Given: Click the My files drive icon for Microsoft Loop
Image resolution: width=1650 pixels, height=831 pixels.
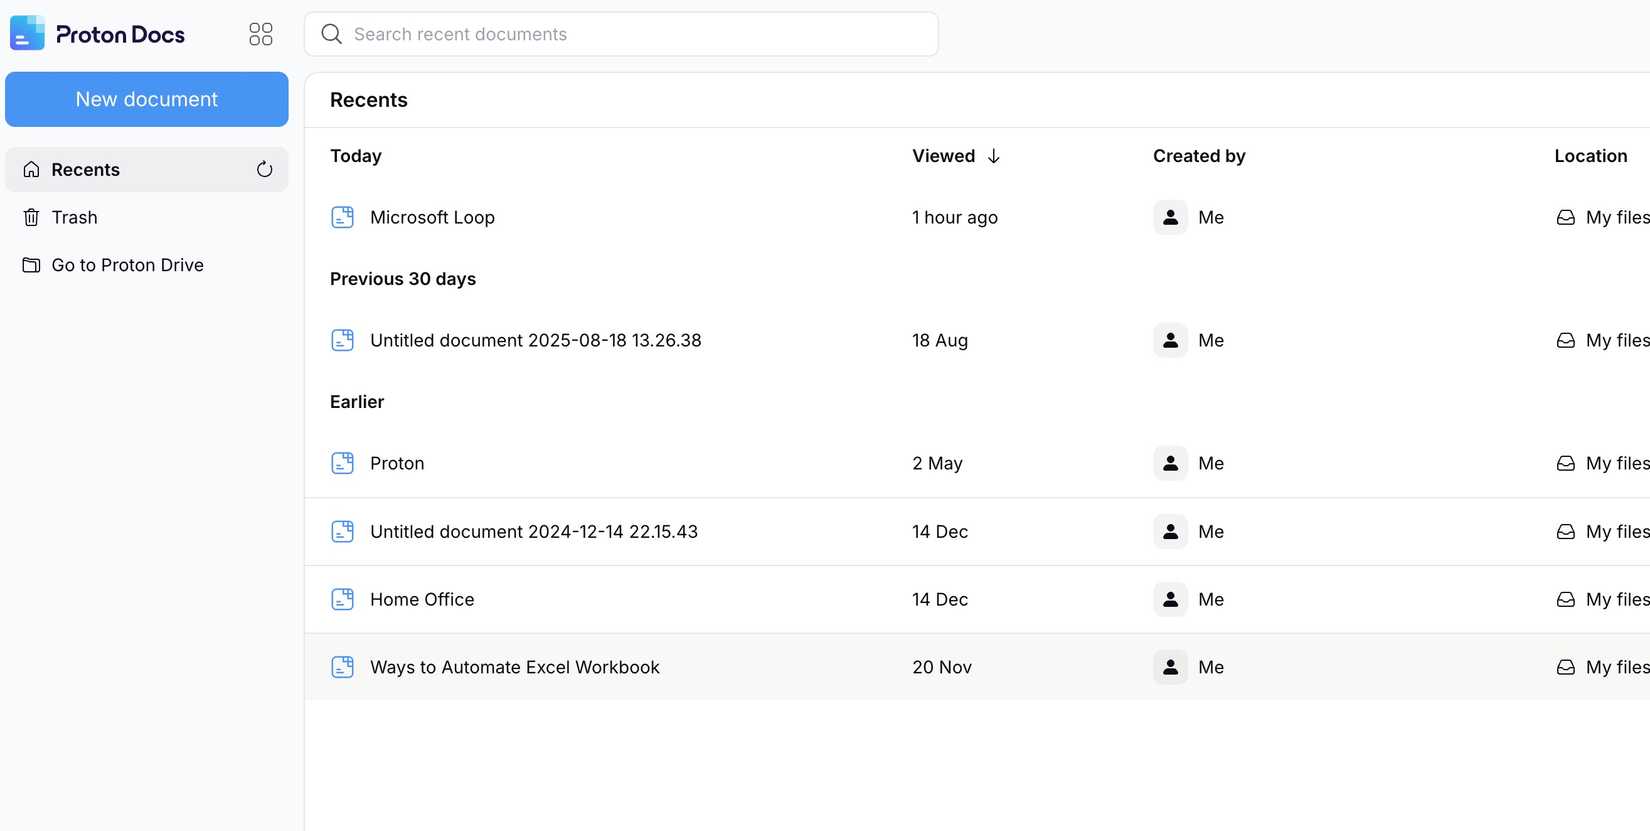Looking at the screenshot, I should [1565, 217].
